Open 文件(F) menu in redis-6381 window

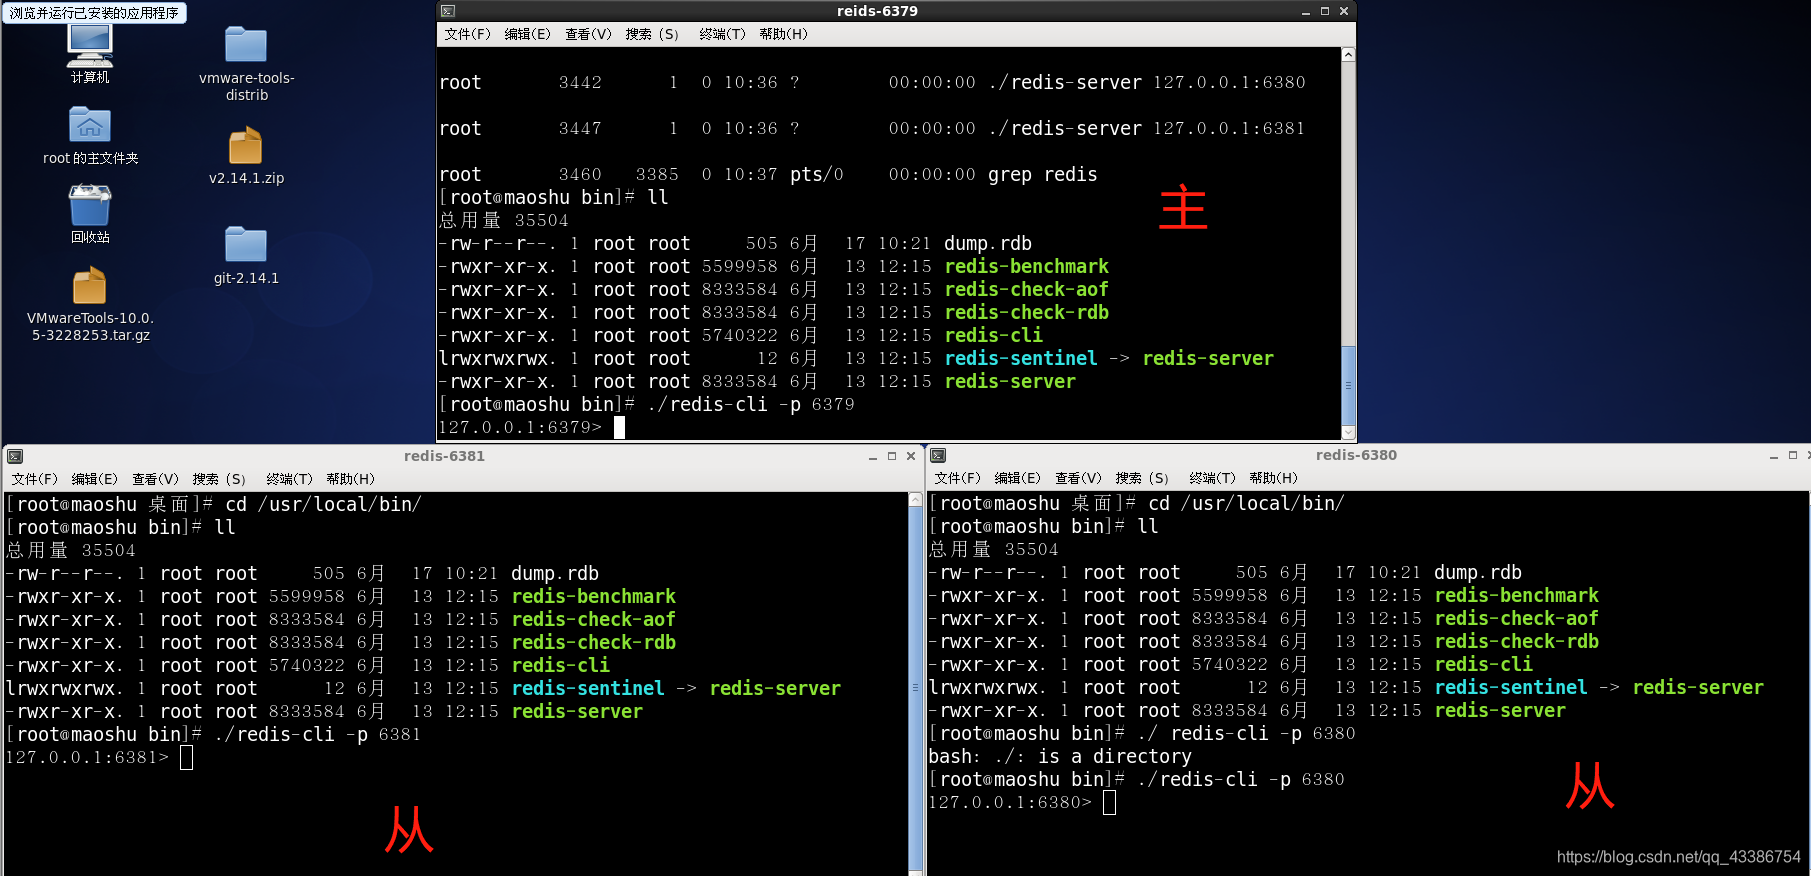click(x=34, y=479)
